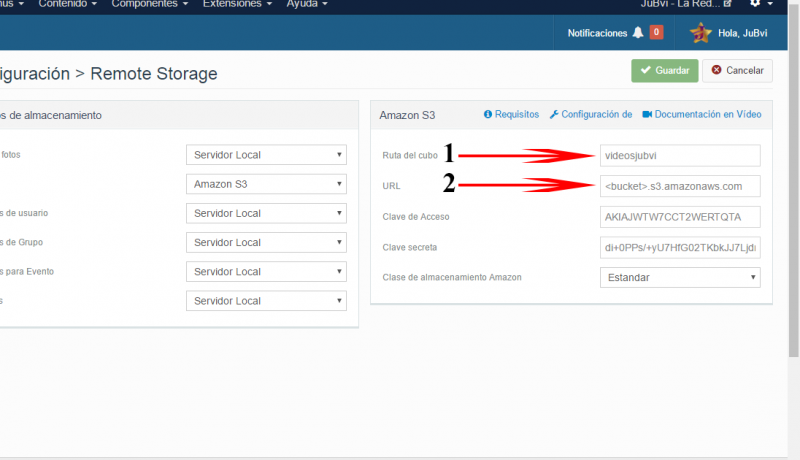Click the Requisitos info icon
800x460 pixels.
(x=488, y=114)
